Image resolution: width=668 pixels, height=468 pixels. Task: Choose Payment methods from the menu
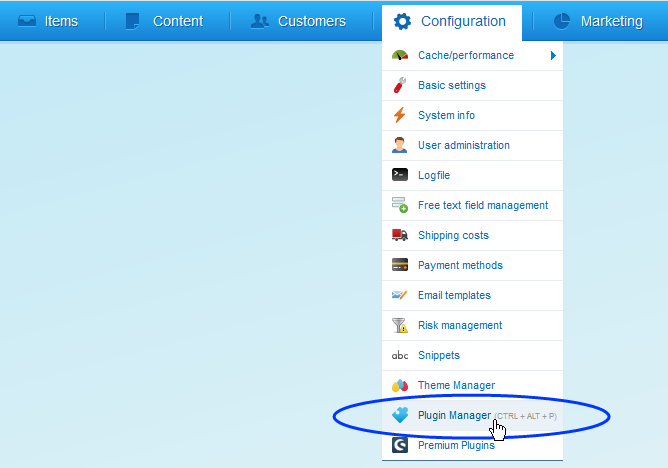[x=472, y=265]
